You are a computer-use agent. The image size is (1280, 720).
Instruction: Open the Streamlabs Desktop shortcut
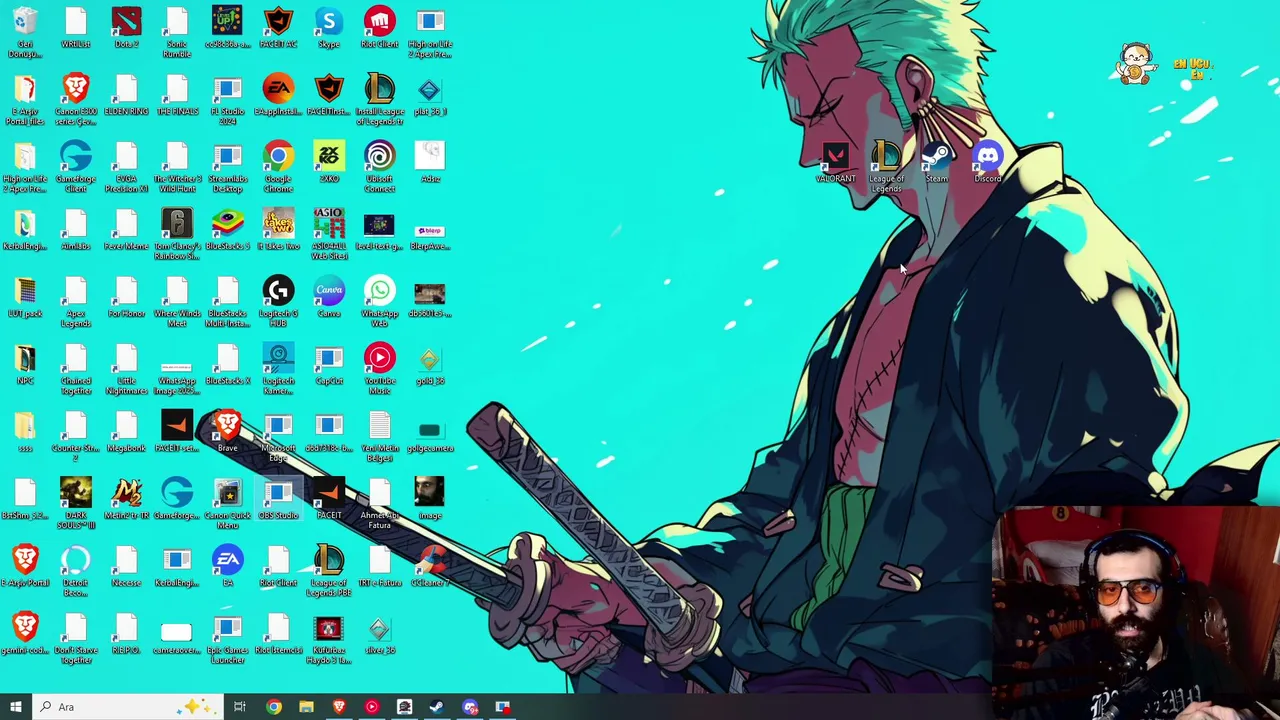228,166
